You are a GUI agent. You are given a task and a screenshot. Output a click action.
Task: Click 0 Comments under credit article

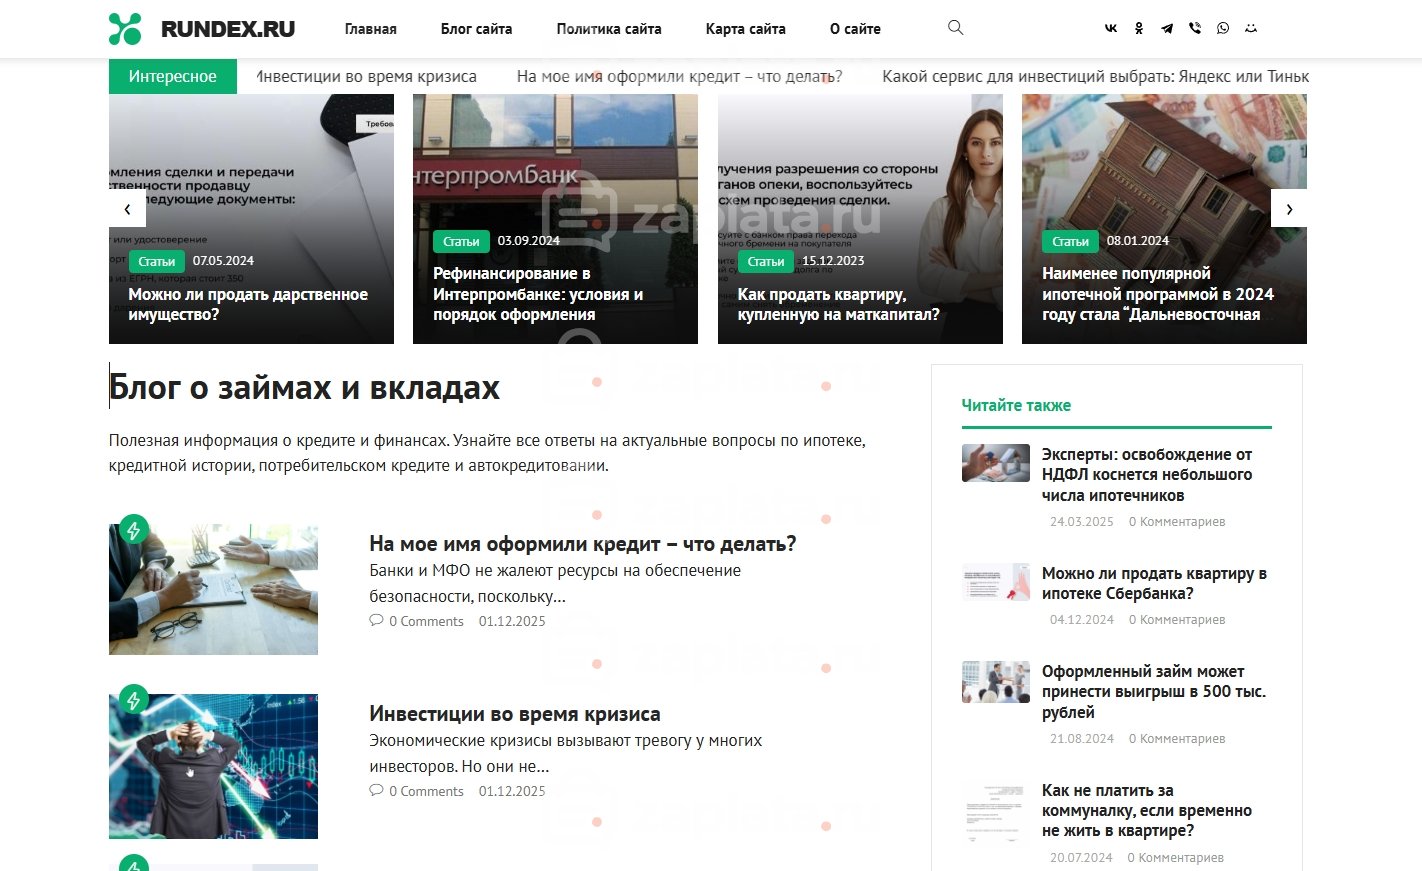(426, 621)
